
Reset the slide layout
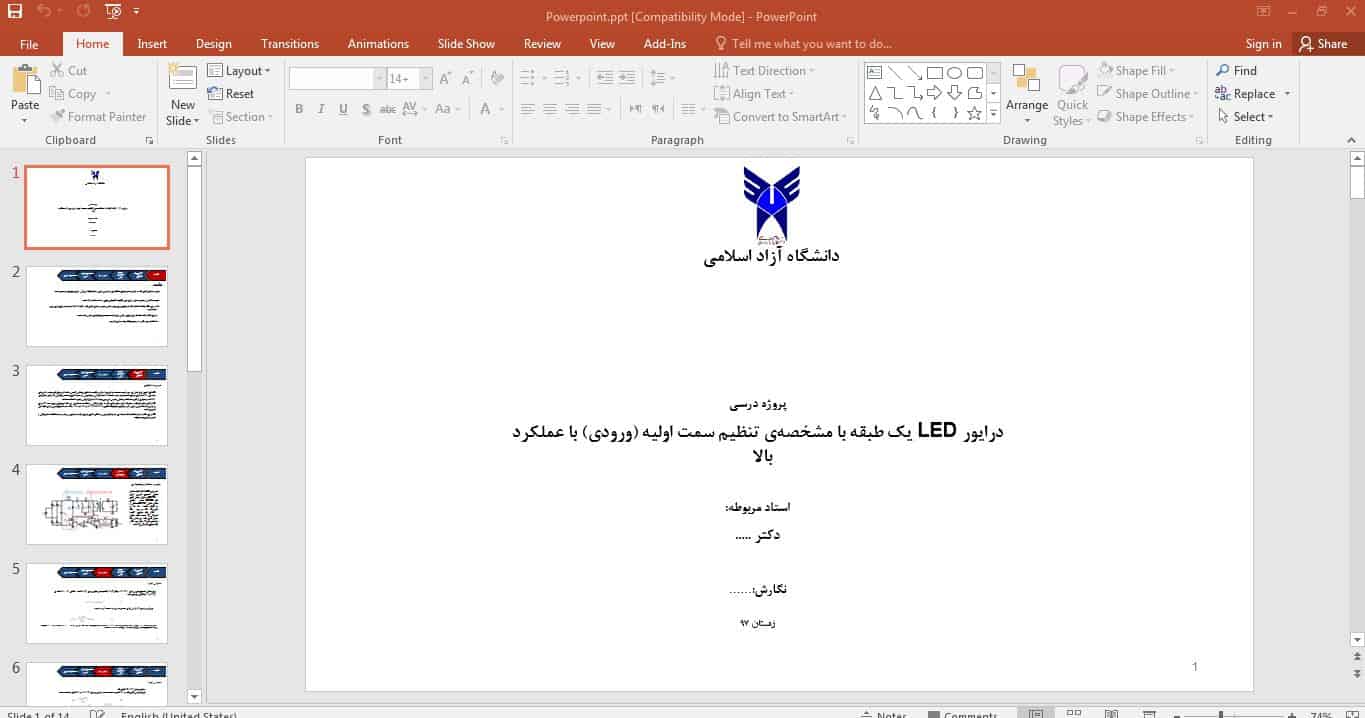[x=231, y=94]
